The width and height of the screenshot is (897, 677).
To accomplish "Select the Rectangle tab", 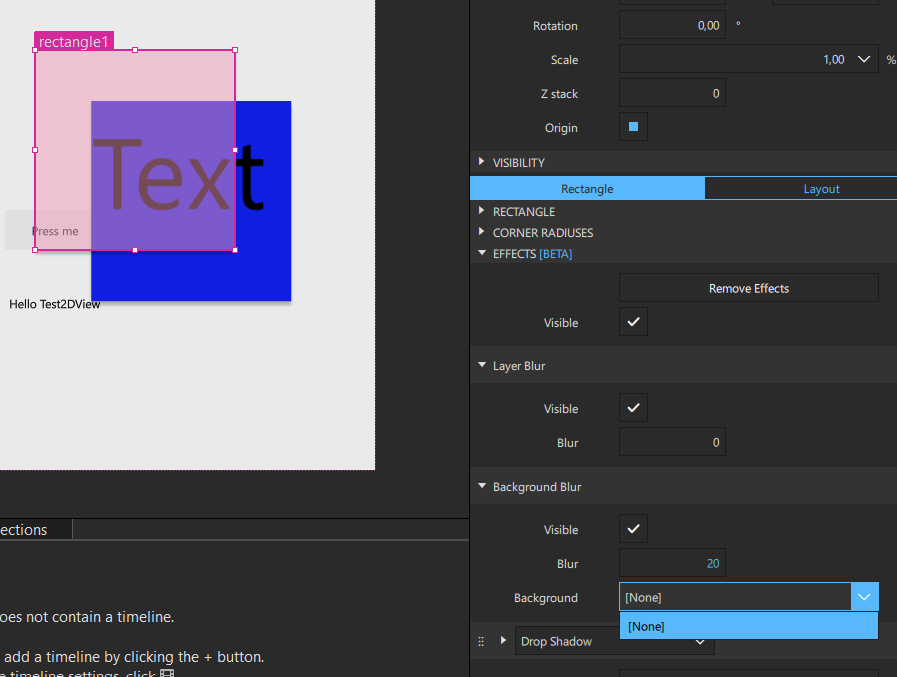I will [587, 189].
